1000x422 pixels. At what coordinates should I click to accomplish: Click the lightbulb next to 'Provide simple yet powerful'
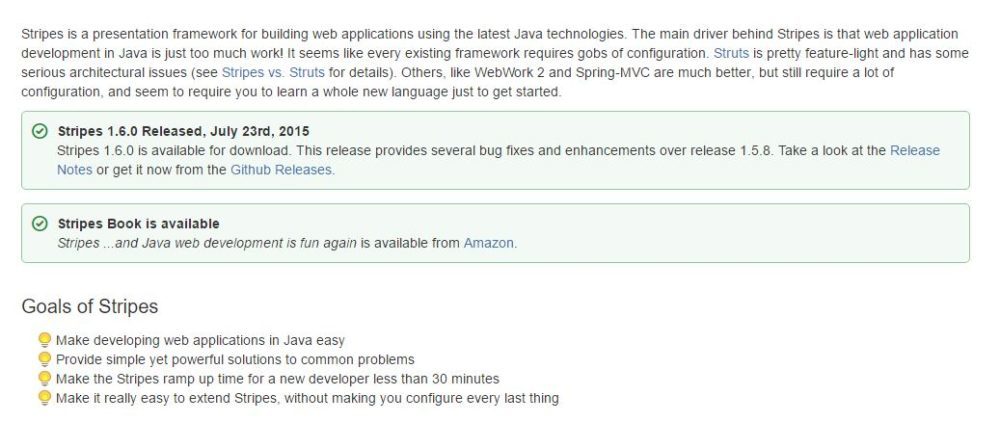(x=44, y=359)
